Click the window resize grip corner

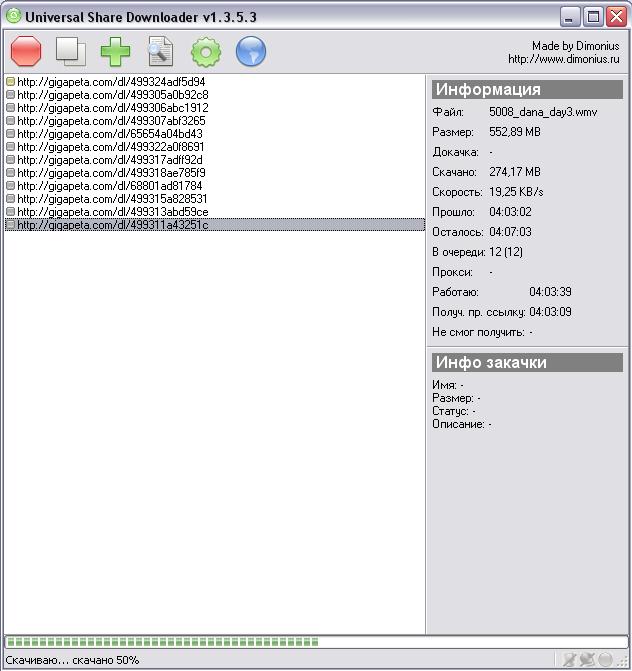pyautogui.click(x=622, y=661)
